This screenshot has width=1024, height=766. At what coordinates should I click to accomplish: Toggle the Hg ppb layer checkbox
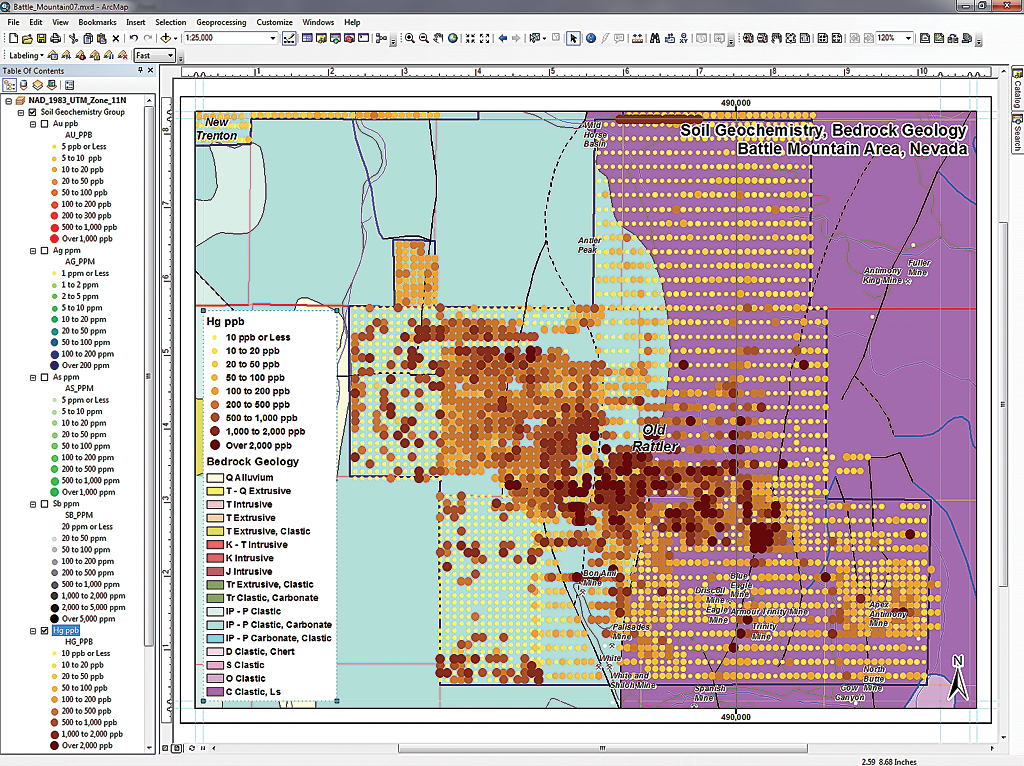pos(45,631)
